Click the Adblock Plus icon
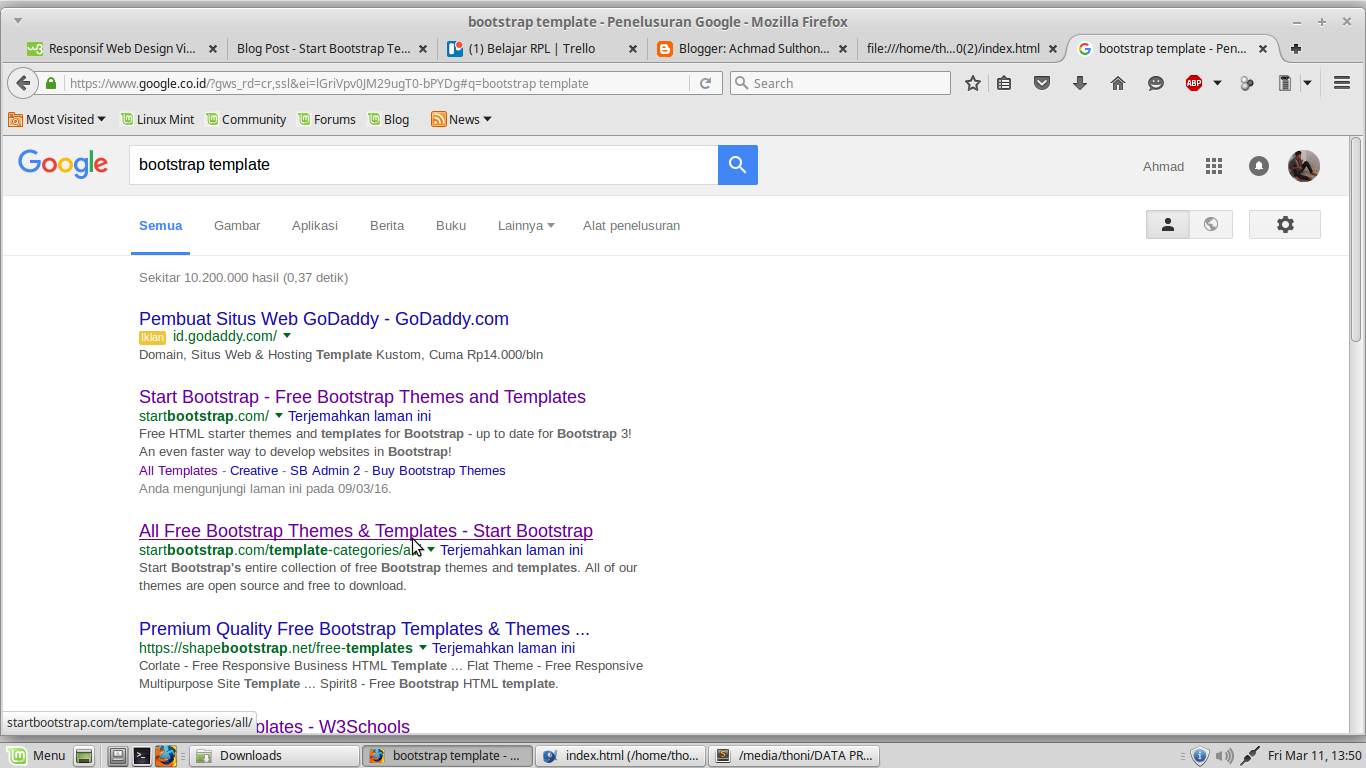1366x768 pixels. click(1194, 84)
